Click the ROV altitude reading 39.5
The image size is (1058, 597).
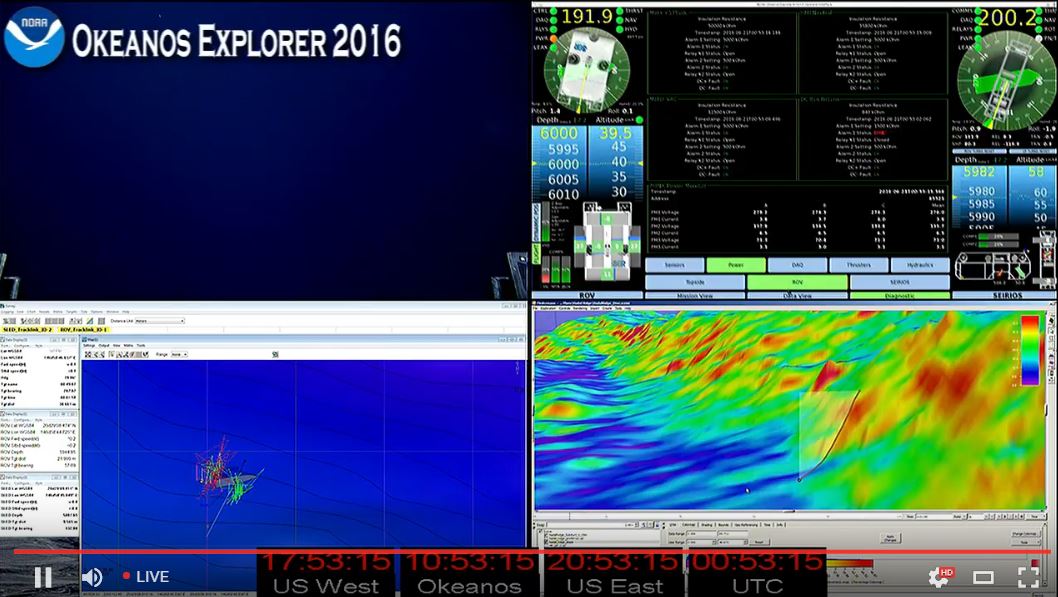point(615,134)
